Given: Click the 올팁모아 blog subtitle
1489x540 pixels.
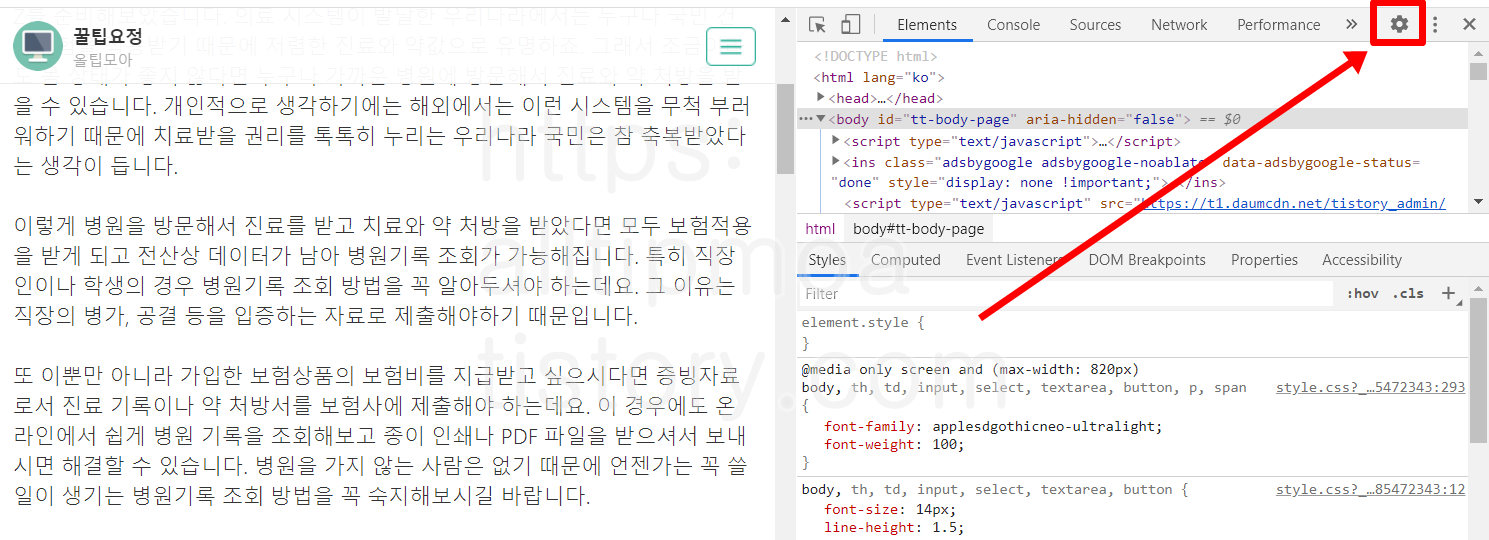Looking at the screenshot, I should [x=103, y=60].
